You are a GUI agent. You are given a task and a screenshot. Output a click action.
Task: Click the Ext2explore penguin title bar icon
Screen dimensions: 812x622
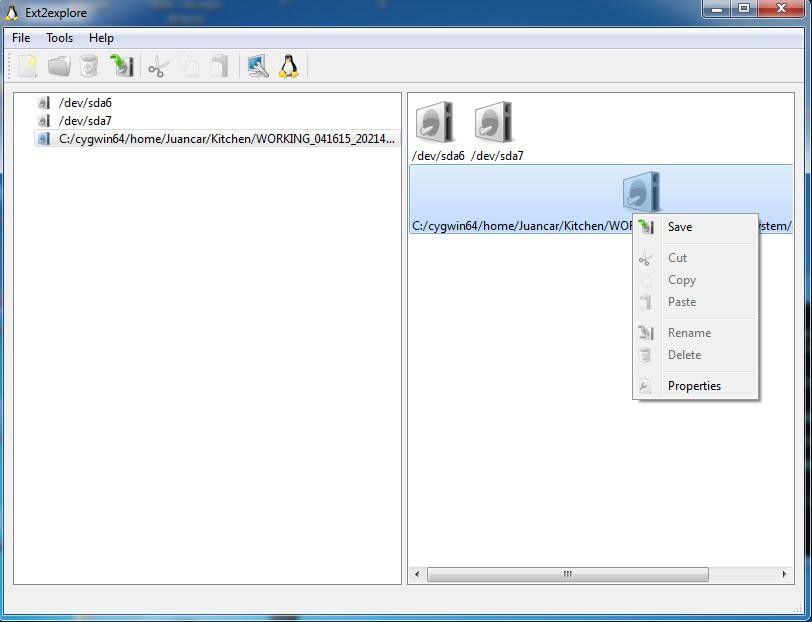[11, 12]
